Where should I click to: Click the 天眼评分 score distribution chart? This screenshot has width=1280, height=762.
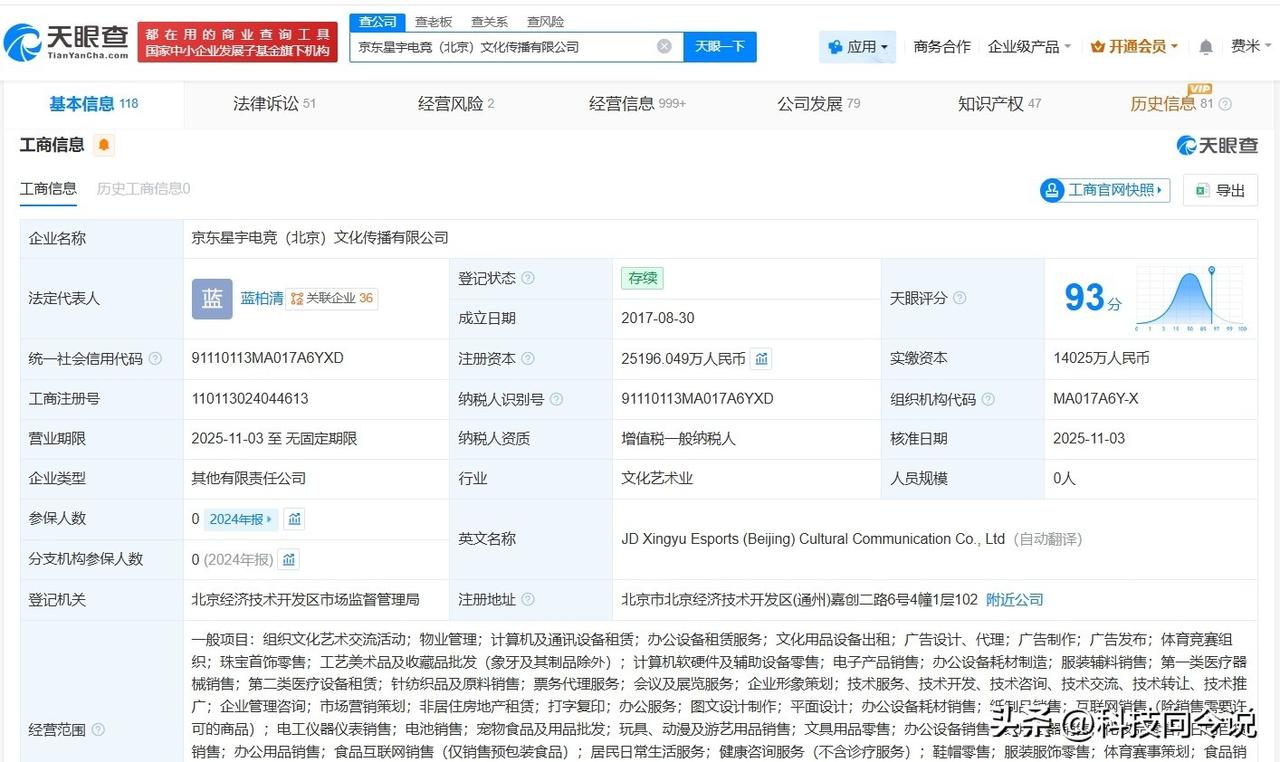(1191, 299)
